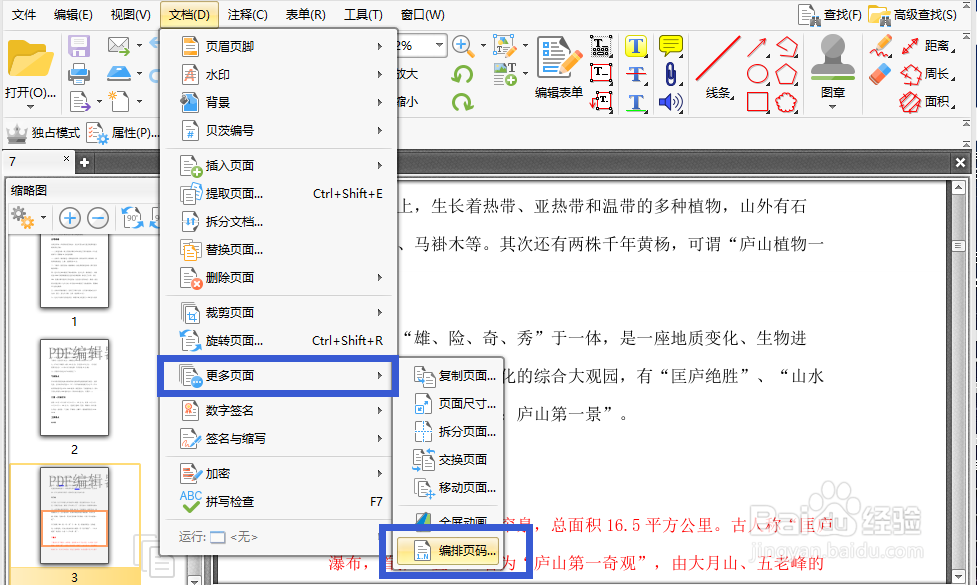The height and width of the screenshot is (585, 977).
Task: Expand the 图章 stamp dropdown arrow
Action: [x=833, y=106]
